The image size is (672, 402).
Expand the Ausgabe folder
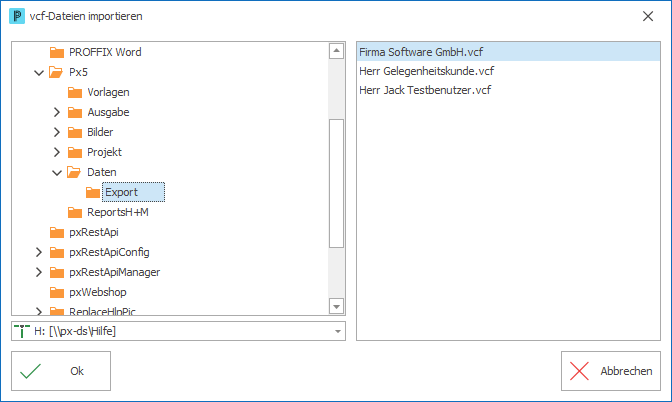pyautogui.click(x=57, y=112)
